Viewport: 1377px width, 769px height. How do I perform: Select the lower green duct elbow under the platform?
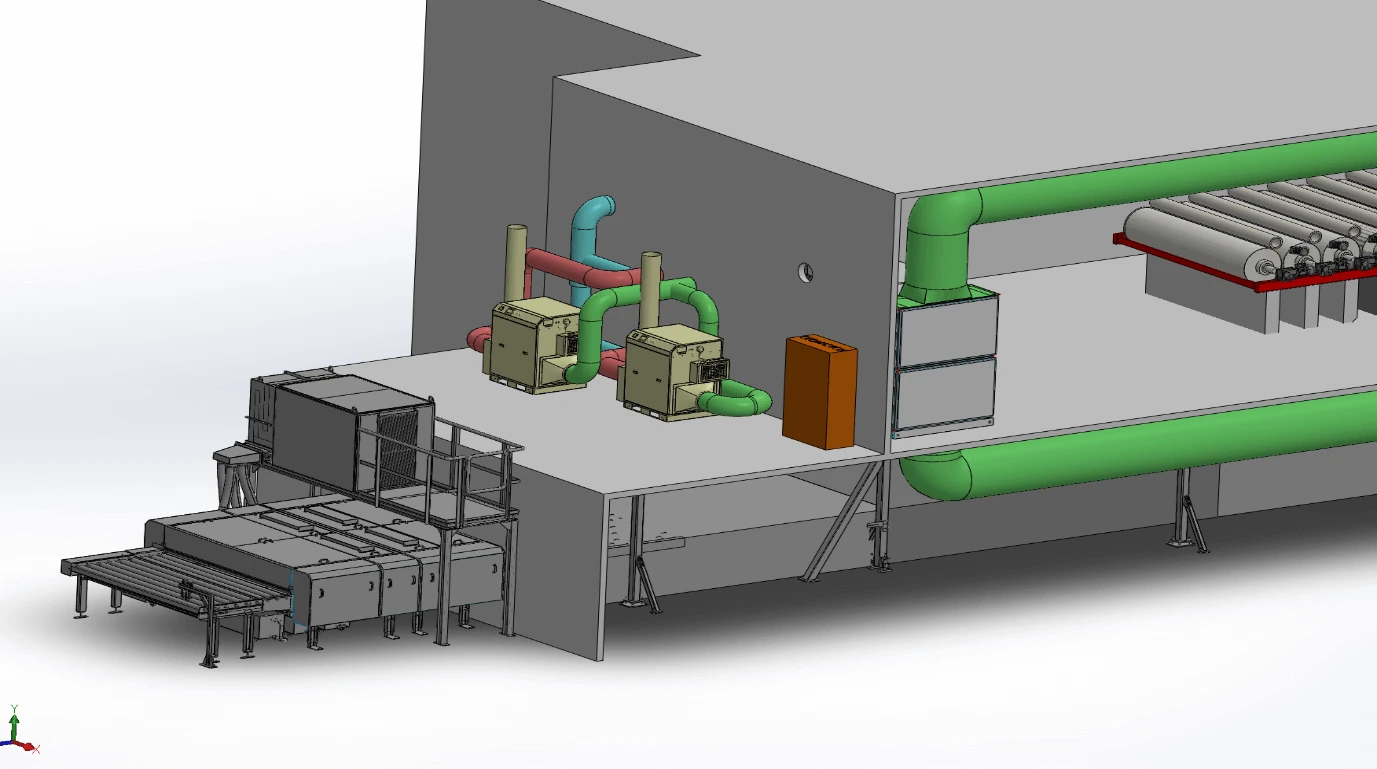938,476
